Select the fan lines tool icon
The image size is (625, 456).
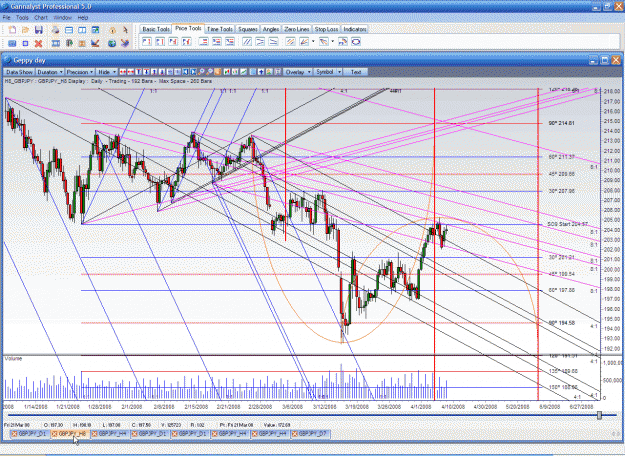(x=304, y=41)
